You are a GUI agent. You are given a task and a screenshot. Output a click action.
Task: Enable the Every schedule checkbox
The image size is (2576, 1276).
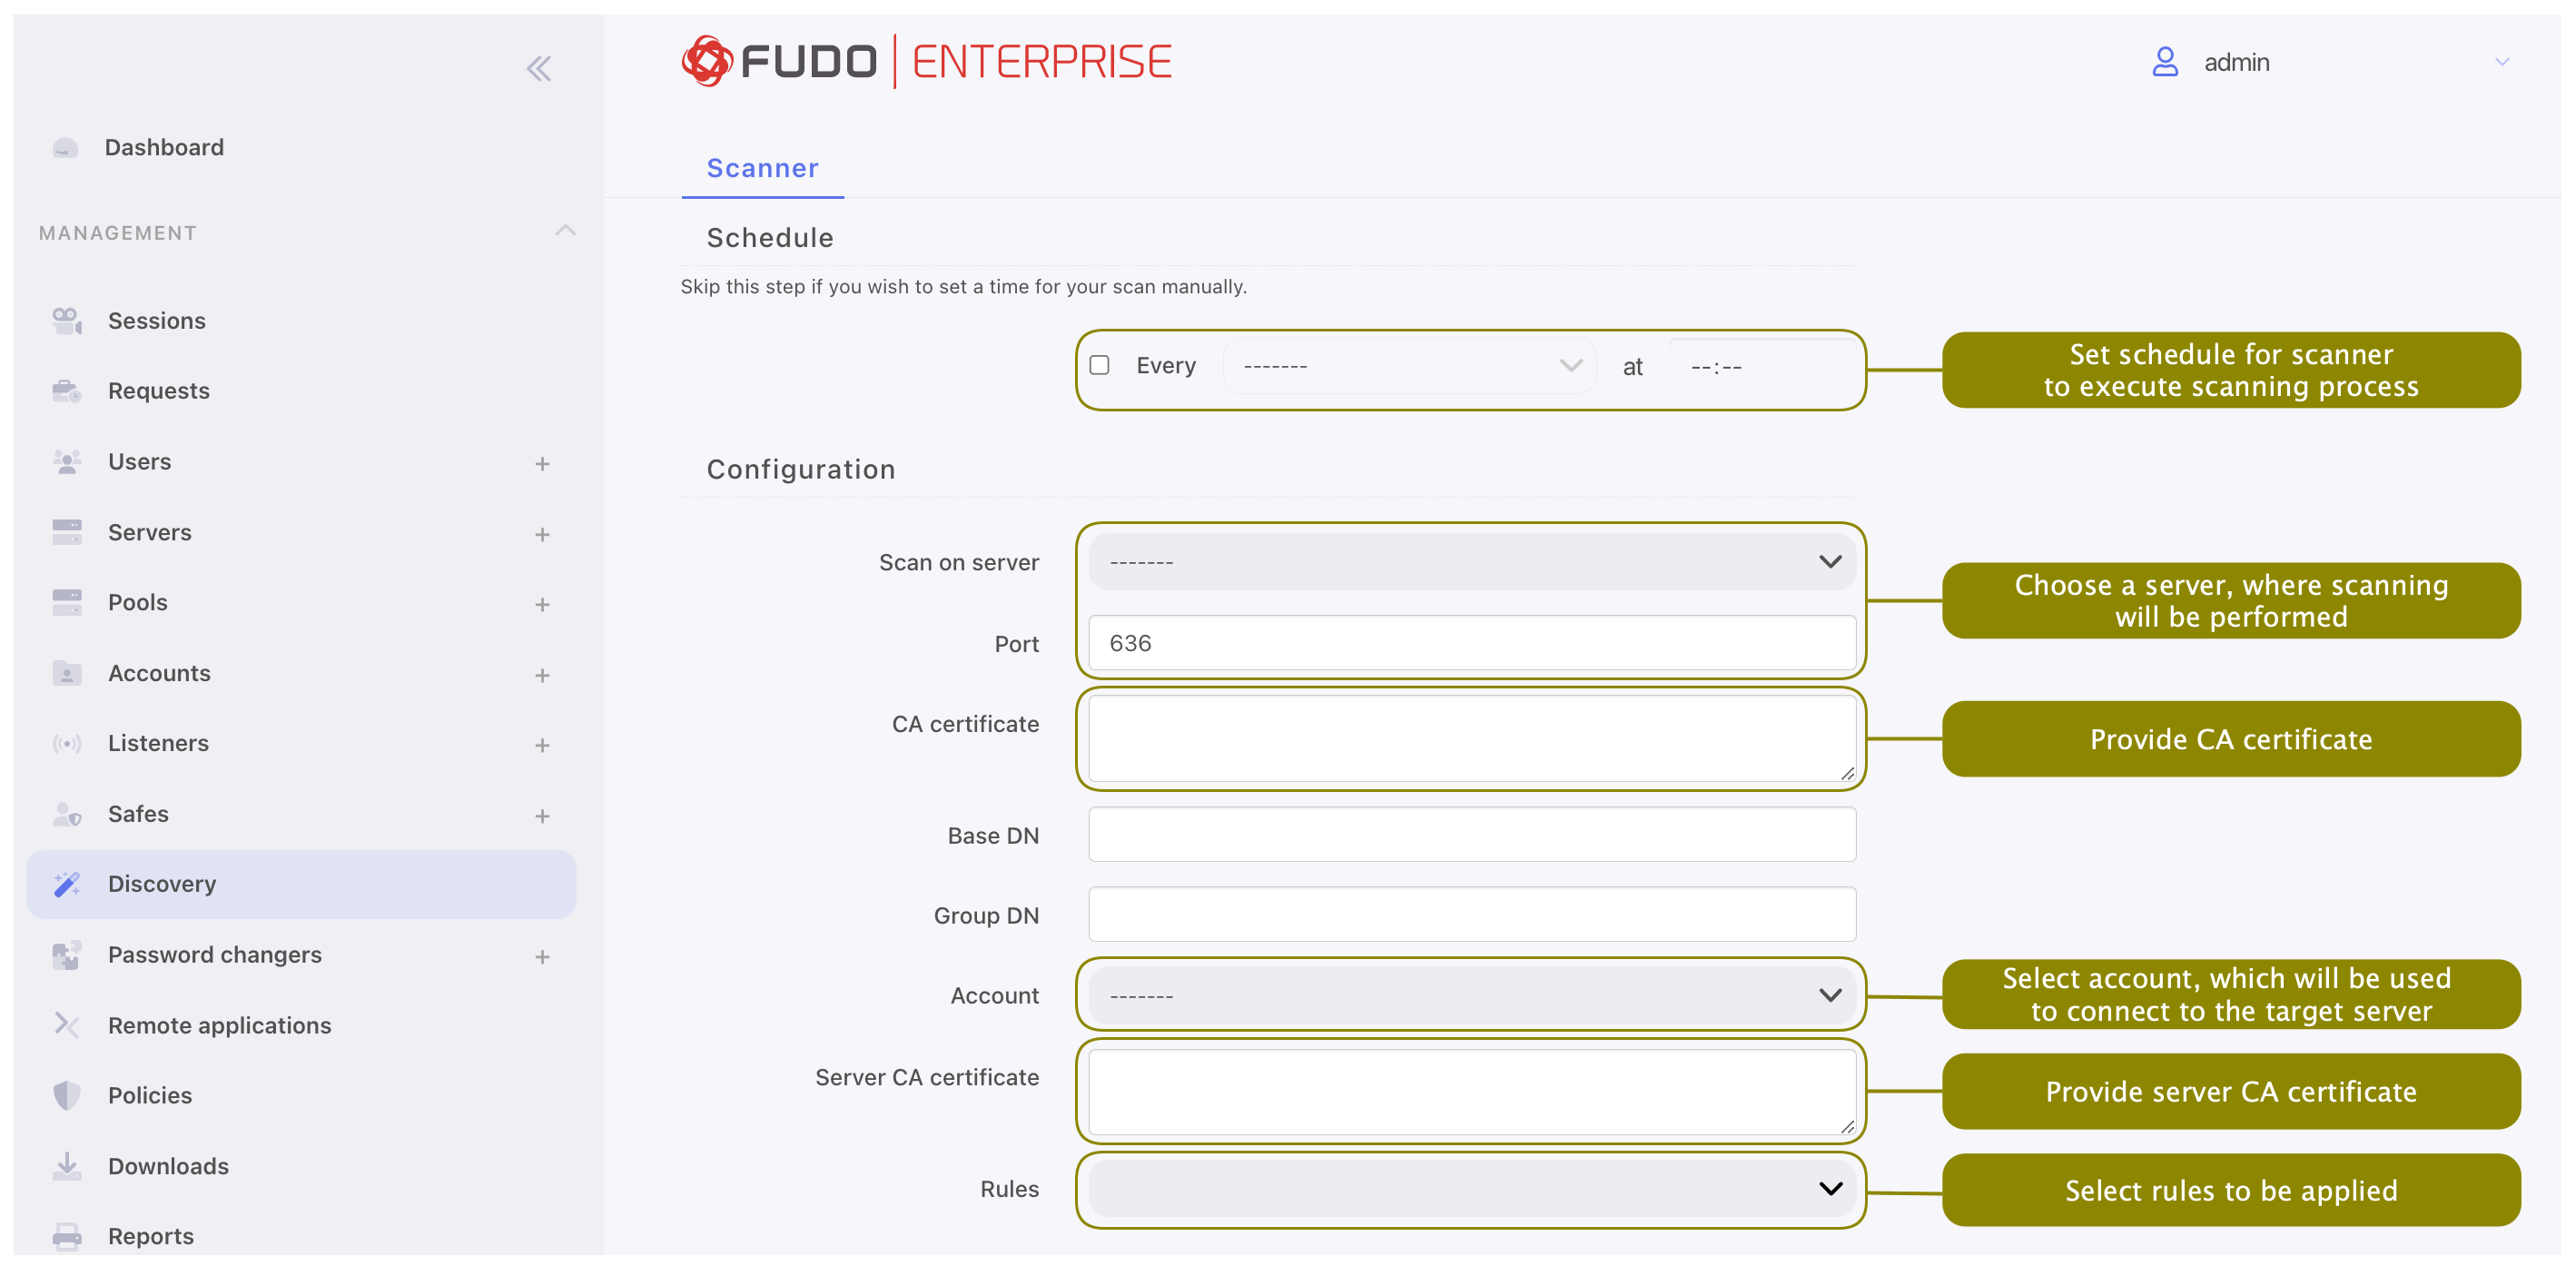[1099, 366]
